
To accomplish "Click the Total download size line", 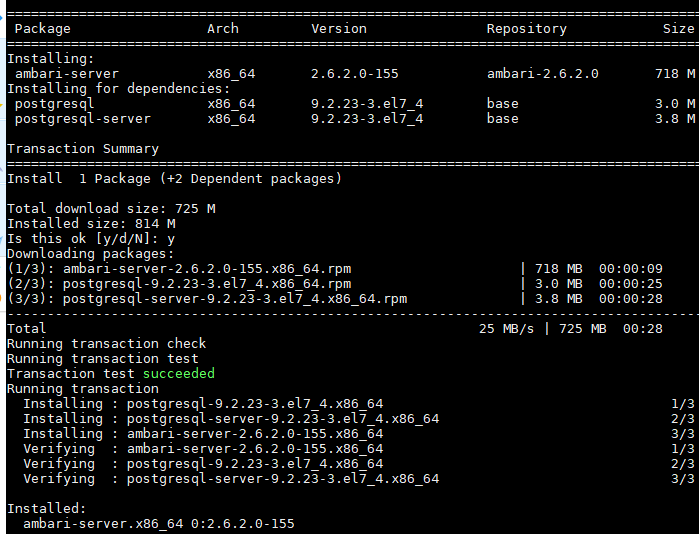I will [x=111, y=209].
